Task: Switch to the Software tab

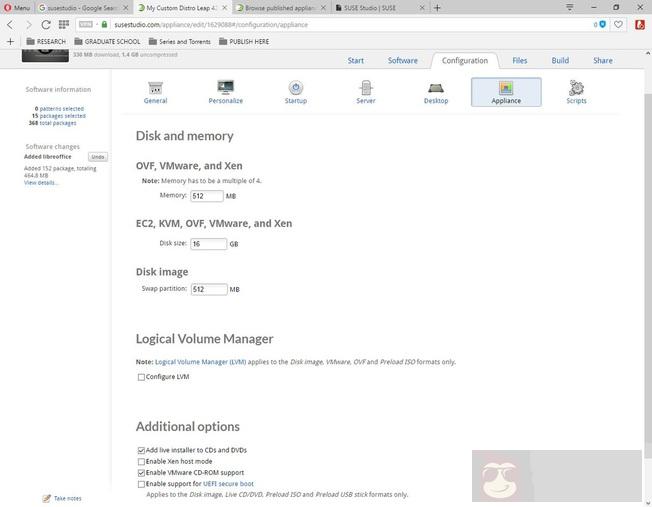Action: [x=403, y=61]
